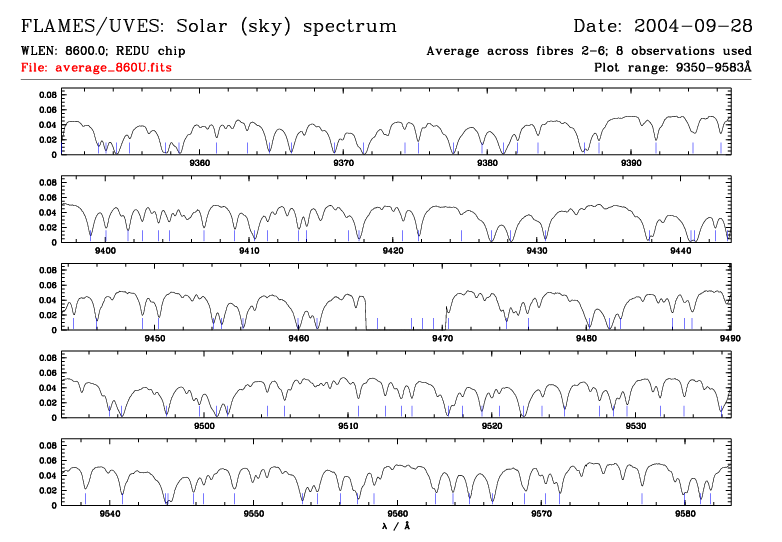Screen dimensions: 782x542
Task: Click the 9490 axis label
Action: 730,339
